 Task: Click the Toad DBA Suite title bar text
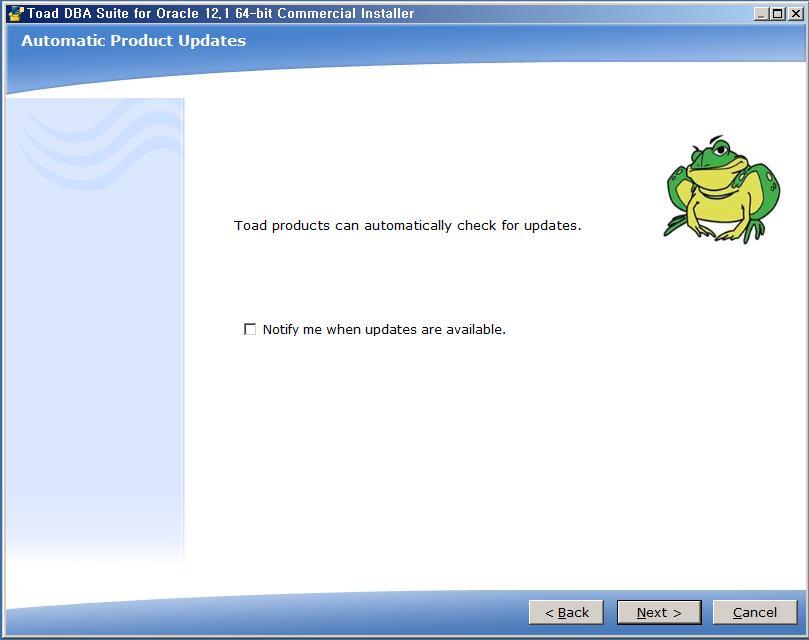tap(220, 13)
